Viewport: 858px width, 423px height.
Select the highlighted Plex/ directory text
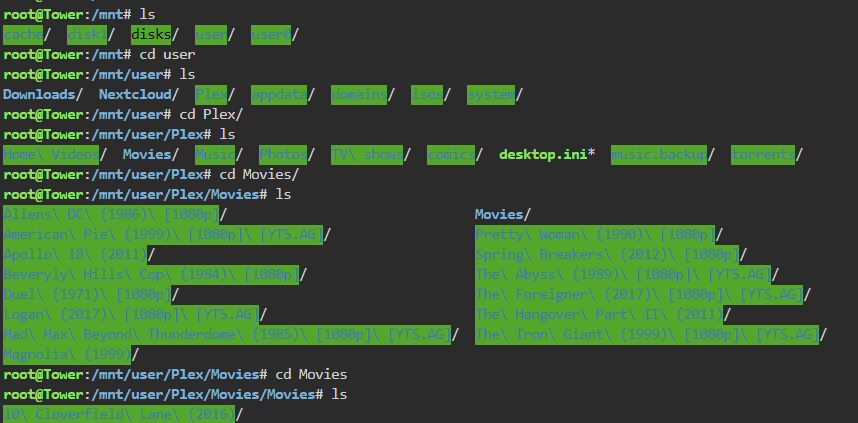pyautogui.click(x=211, y=95)
